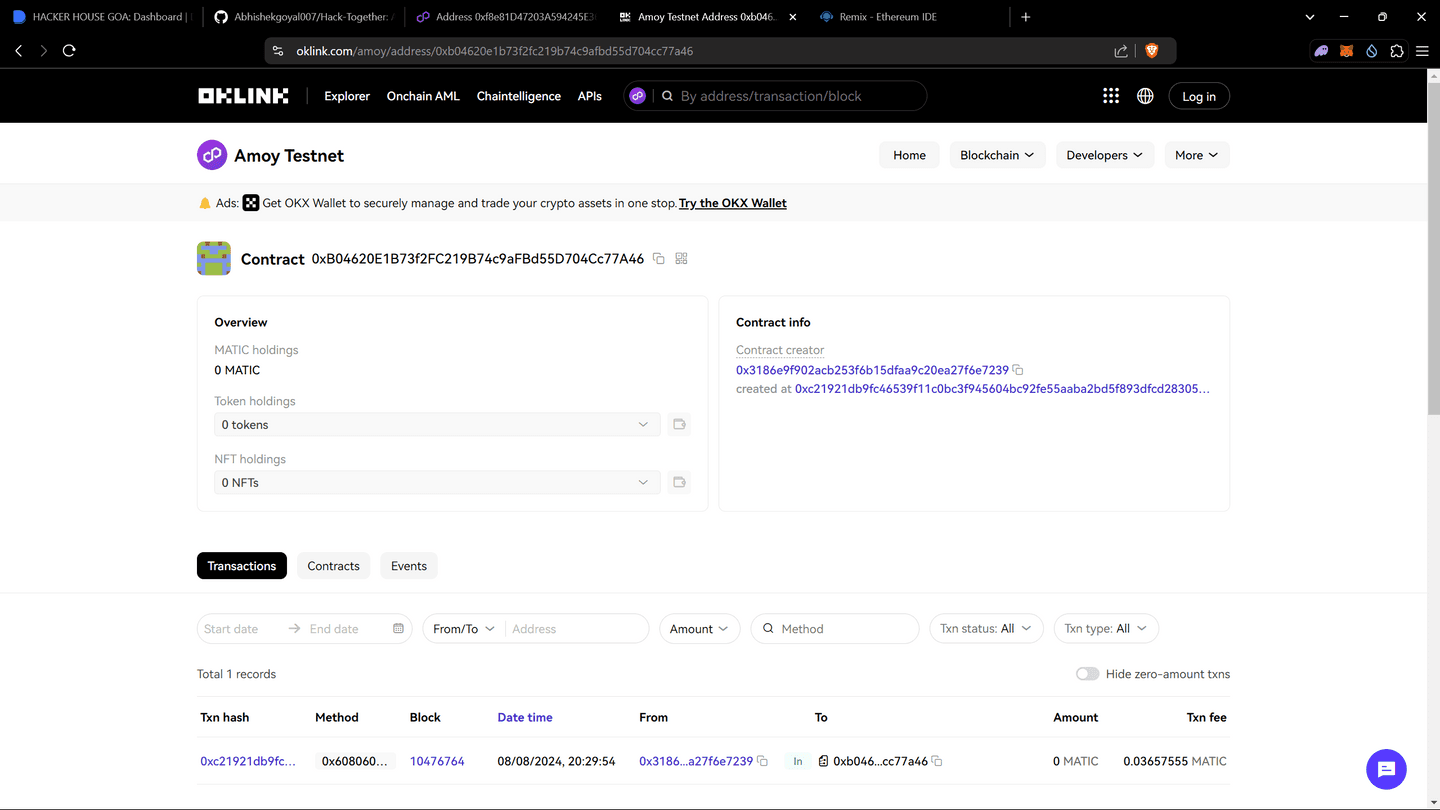Show the contract address QR code
Viewport: 1440px width, 810px height.
click(681, 259)
